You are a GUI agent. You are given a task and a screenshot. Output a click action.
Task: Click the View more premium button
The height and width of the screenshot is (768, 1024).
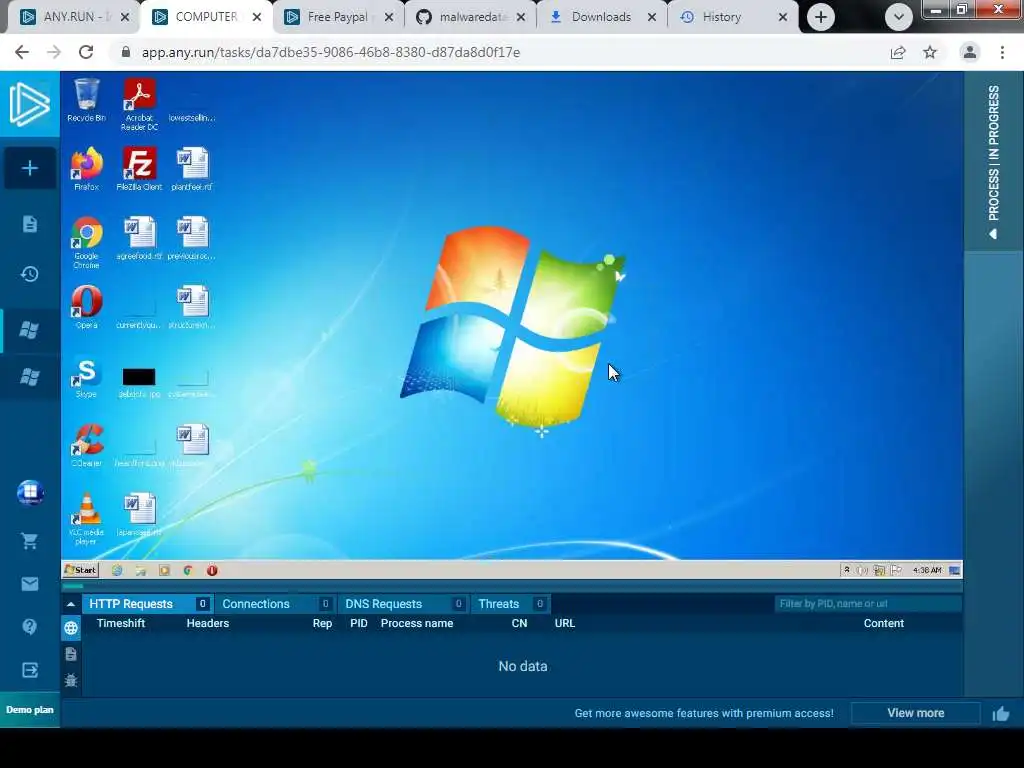[916, 713]
